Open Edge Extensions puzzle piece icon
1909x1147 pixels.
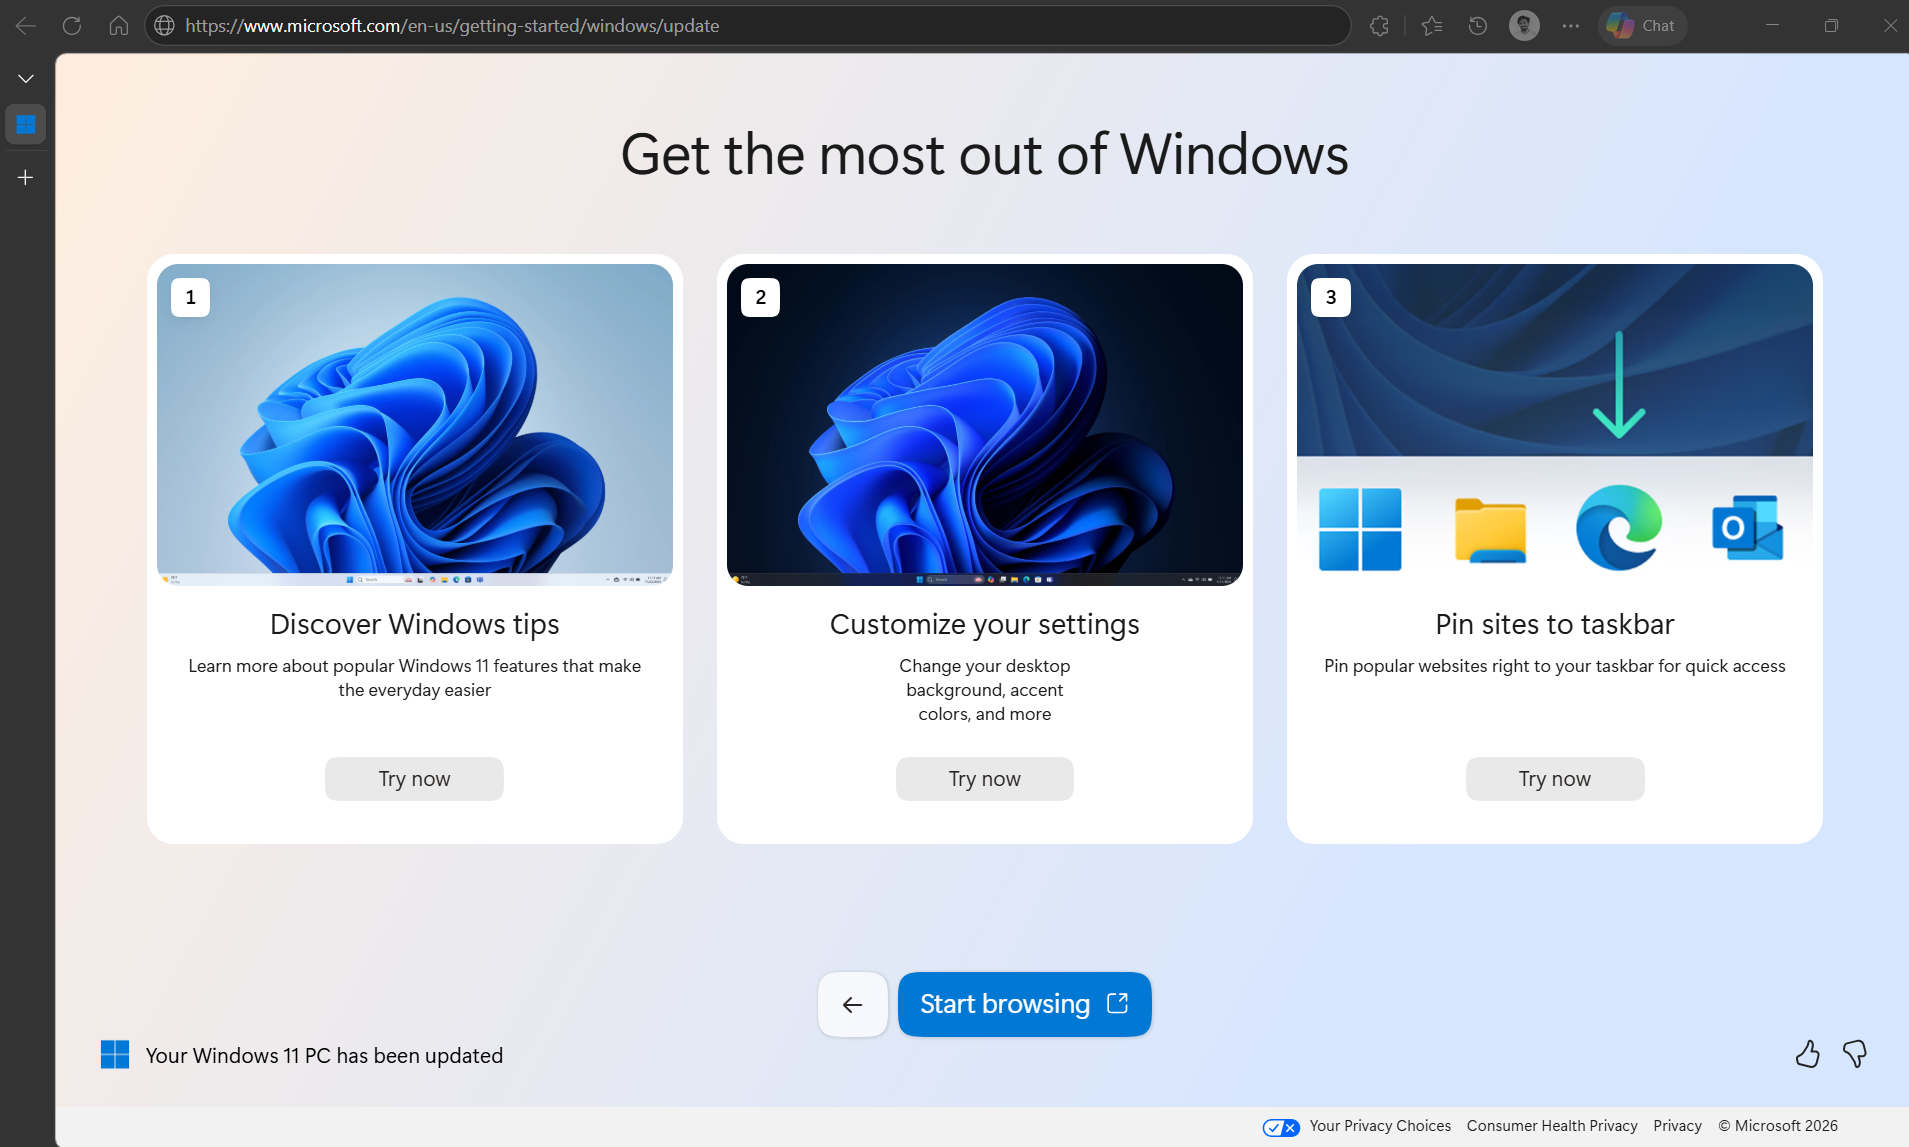[x=1380, y=25]
